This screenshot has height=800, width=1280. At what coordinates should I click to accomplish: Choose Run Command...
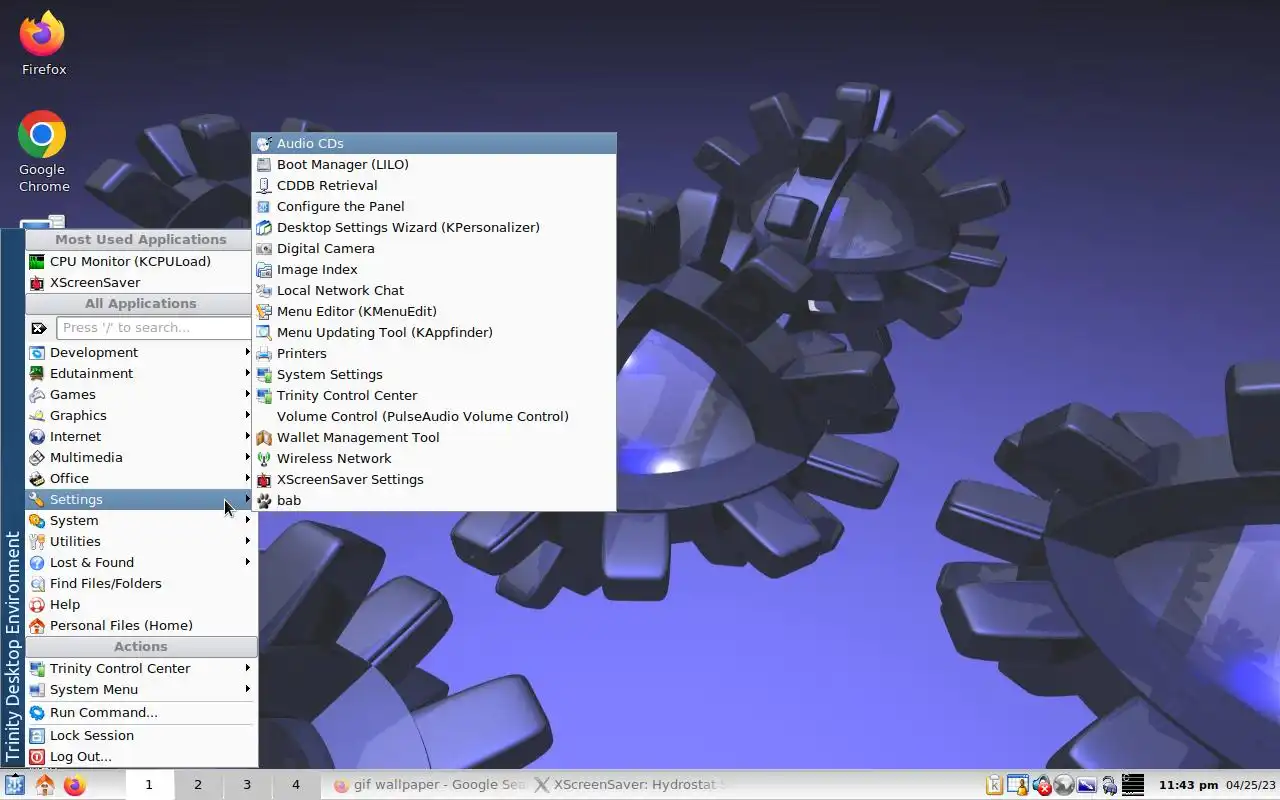[x=140, y=712]
